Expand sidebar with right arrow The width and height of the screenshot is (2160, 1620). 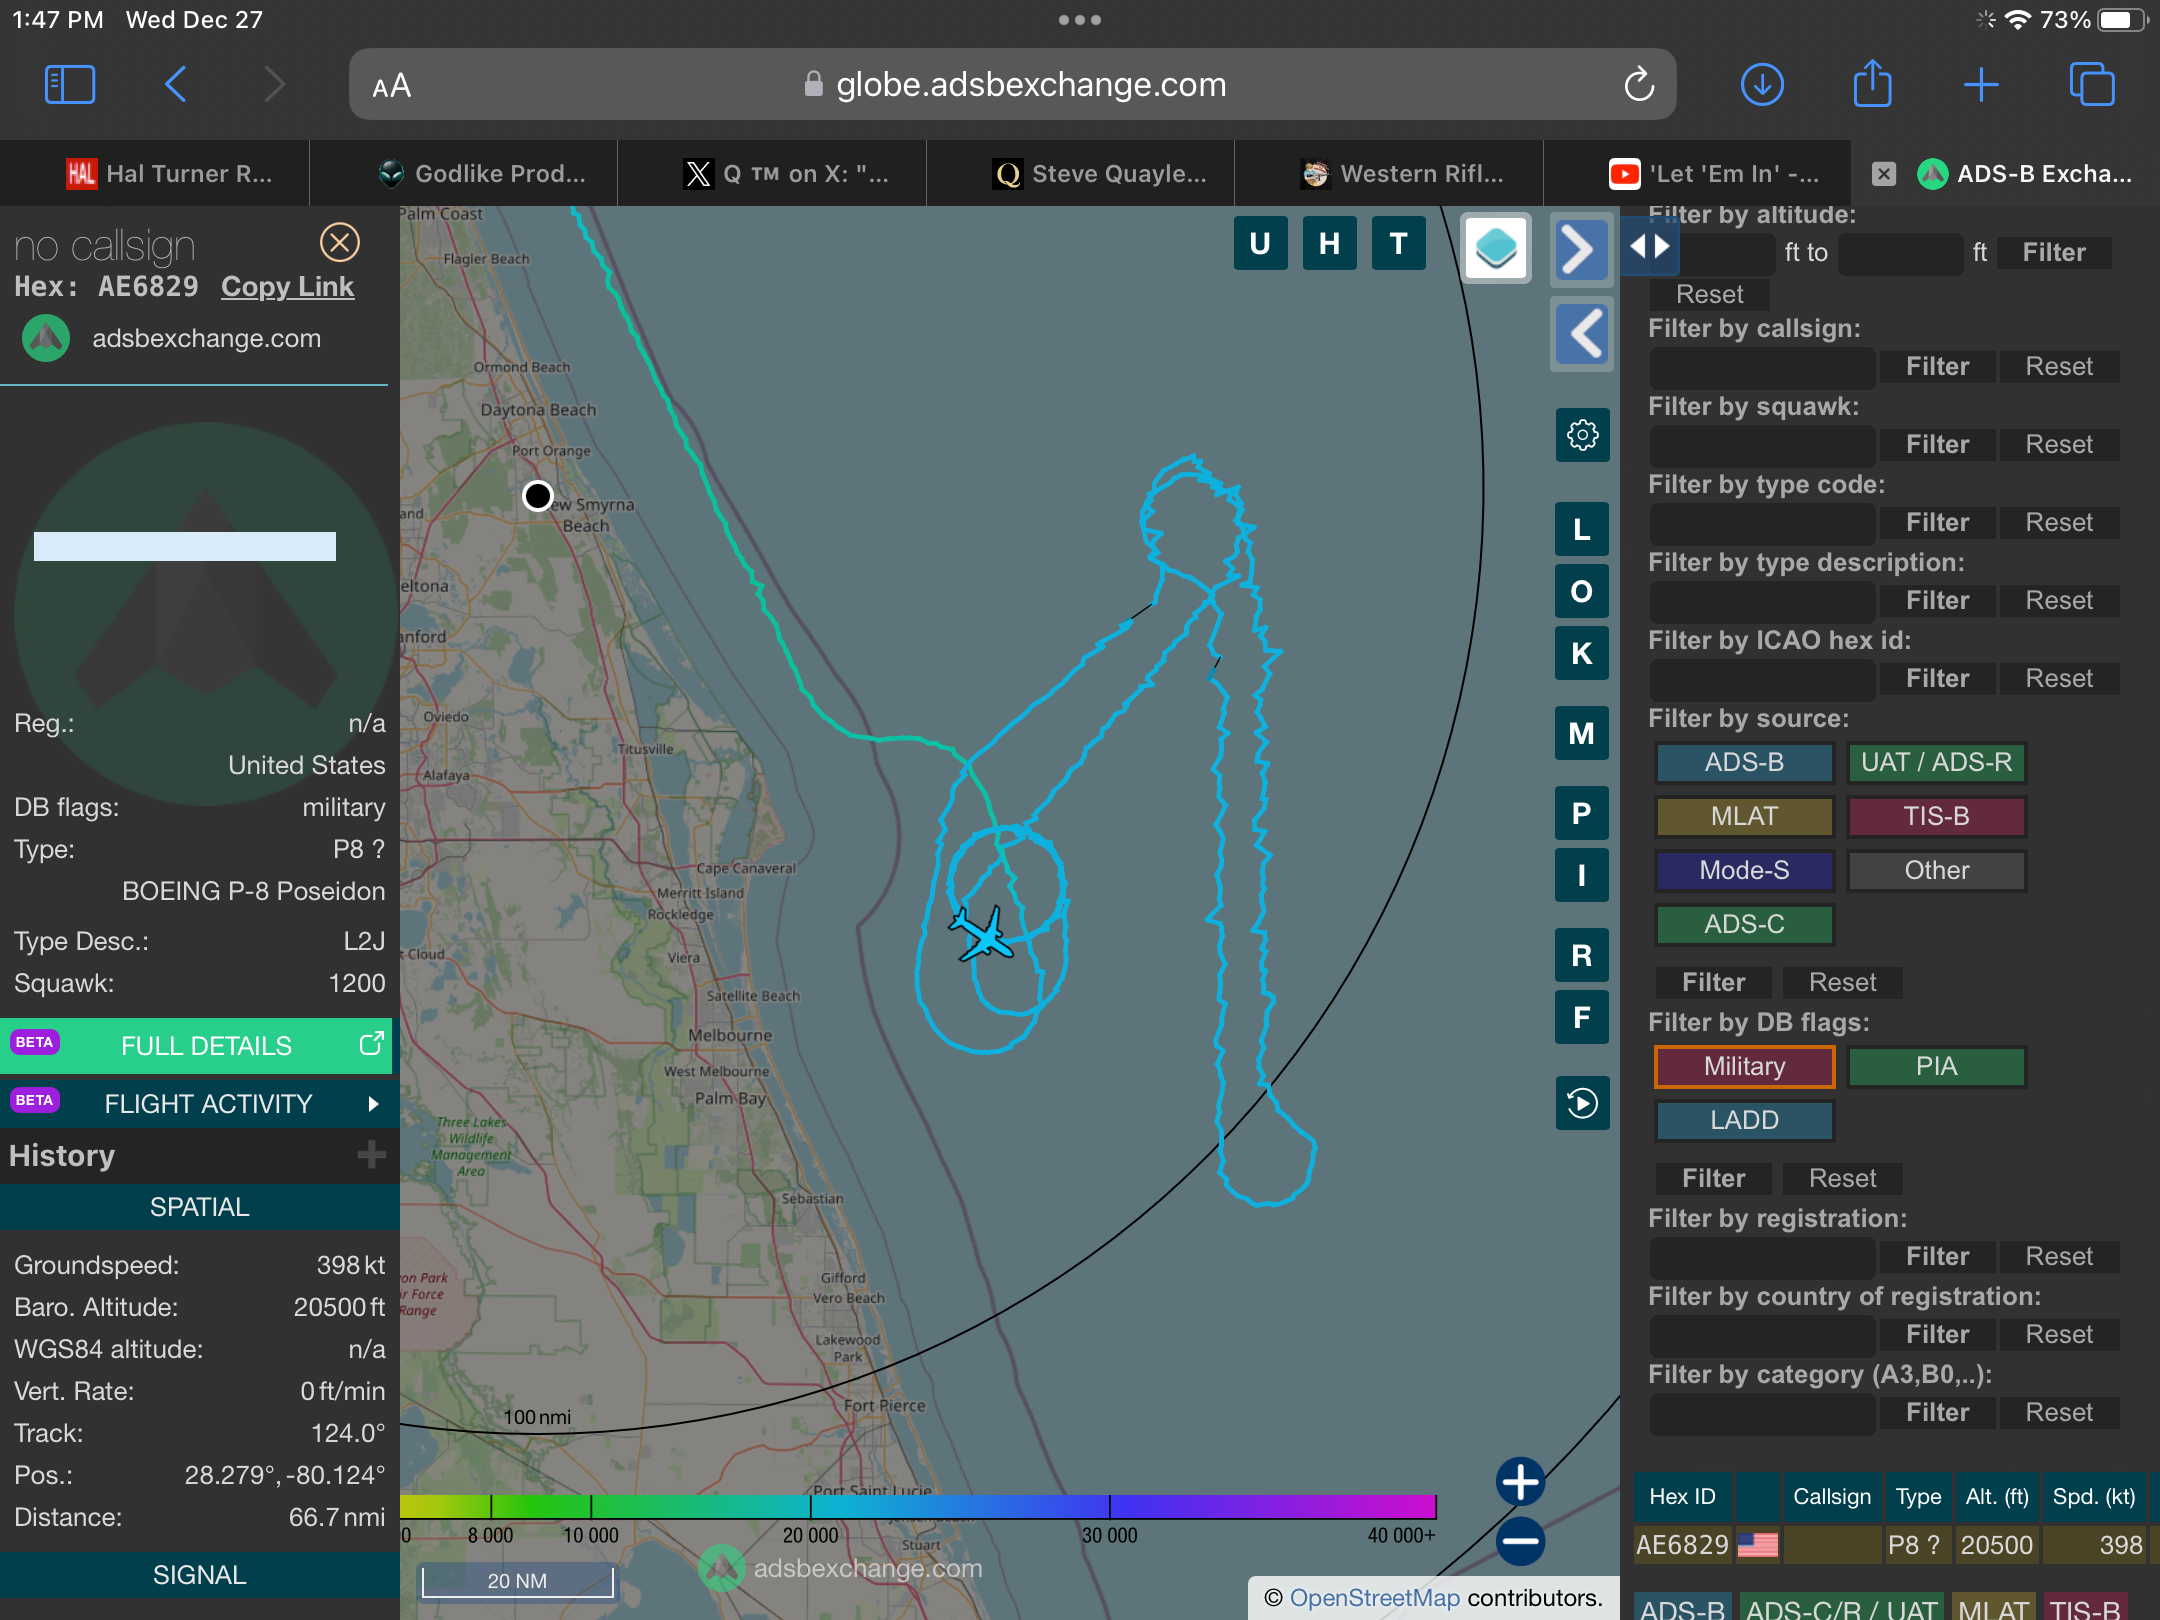tap(1580, 249)
